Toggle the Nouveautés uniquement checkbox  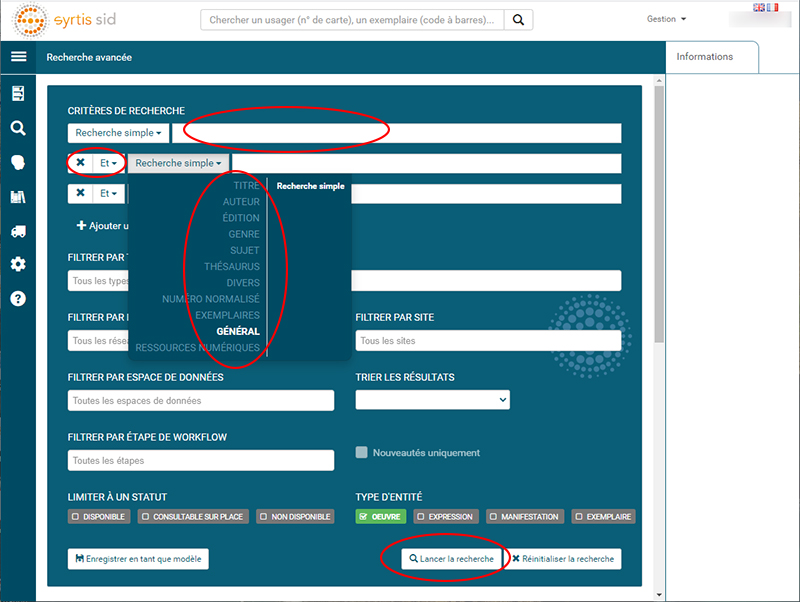[361, 453]
